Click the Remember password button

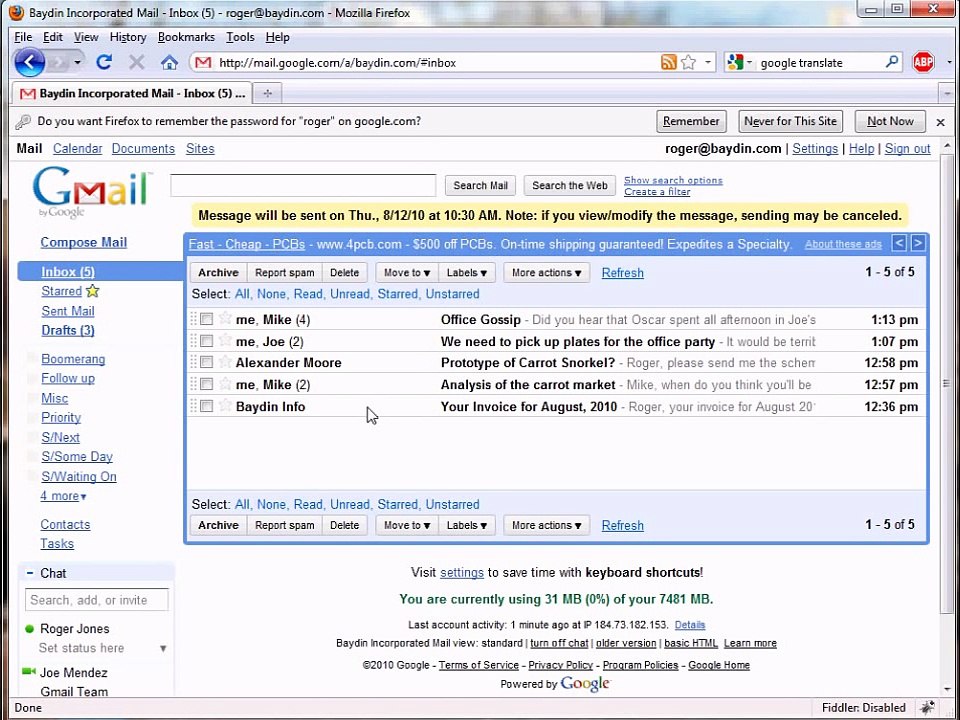click(x=691, y=121)
